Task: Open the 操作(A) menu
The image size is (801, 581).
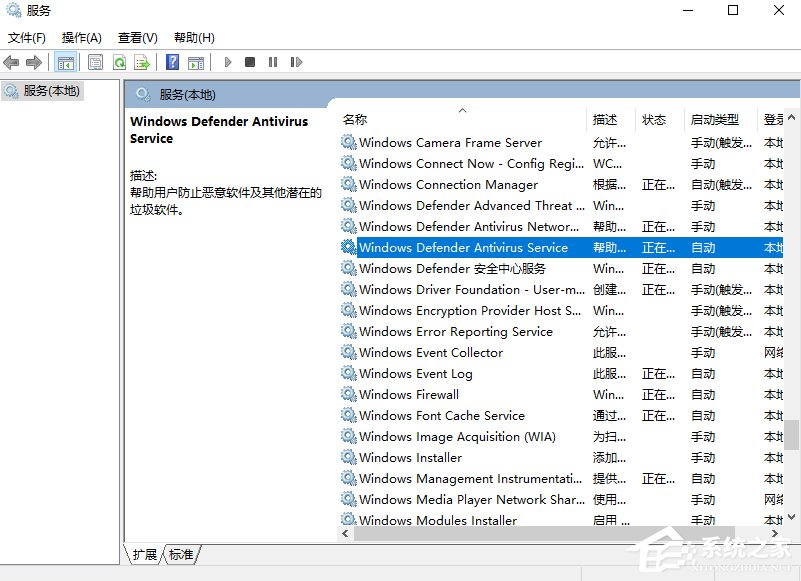Action: [x=80, y=37]
